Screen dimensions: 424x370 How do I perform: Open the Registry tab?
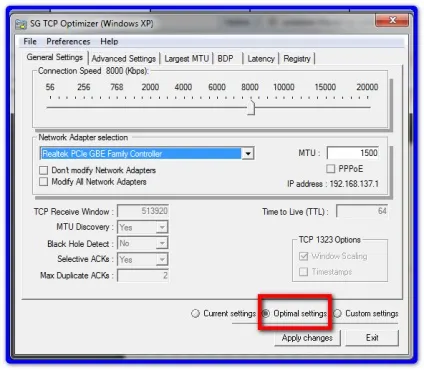(x=297, y=59)
